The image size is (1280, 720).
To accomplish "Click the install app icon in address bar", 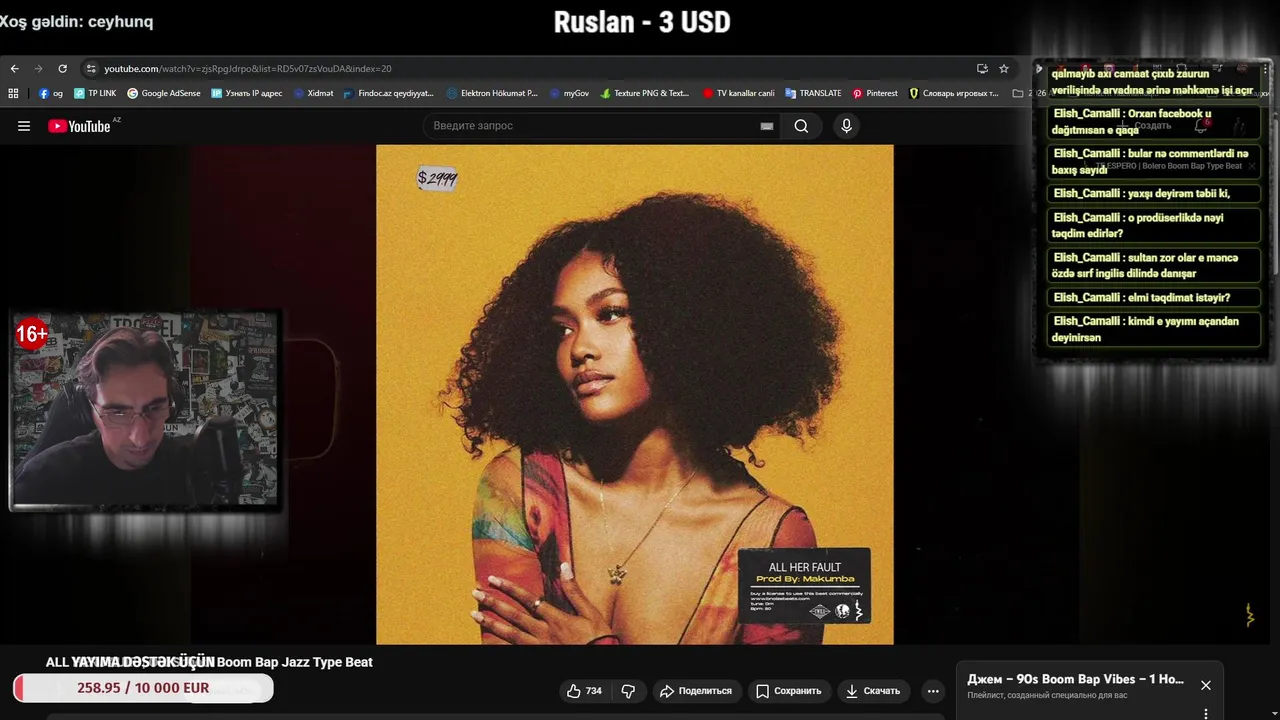I will coord(982,69).
